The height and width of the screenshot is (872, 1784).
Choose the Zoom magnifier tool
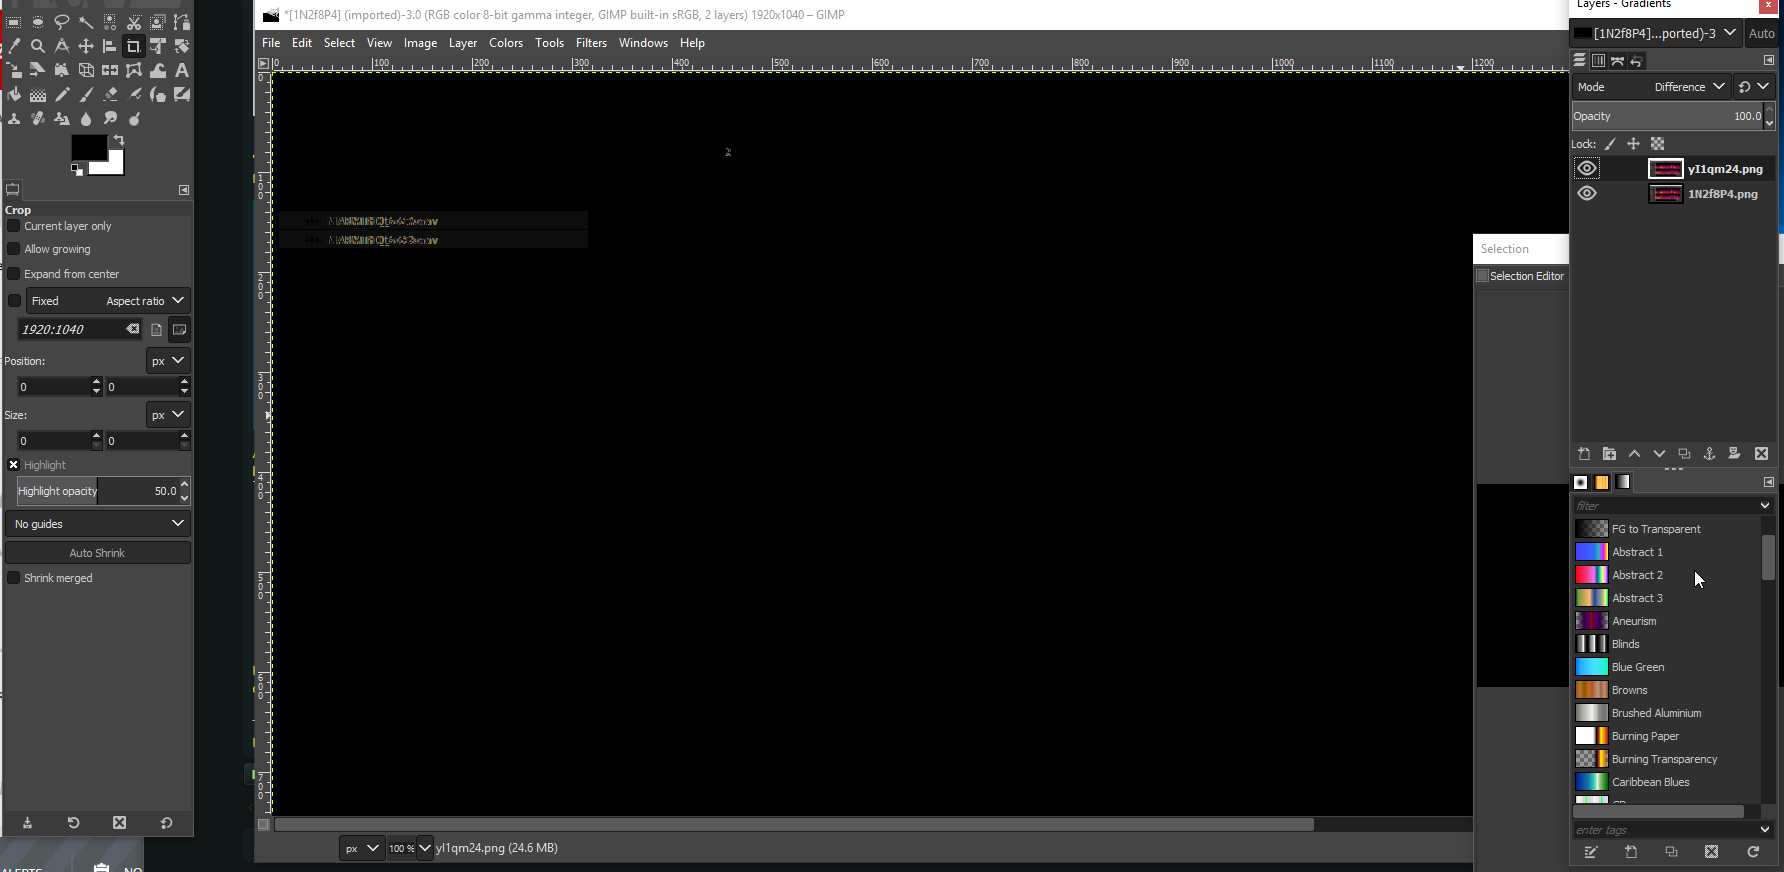coord(38,46)
